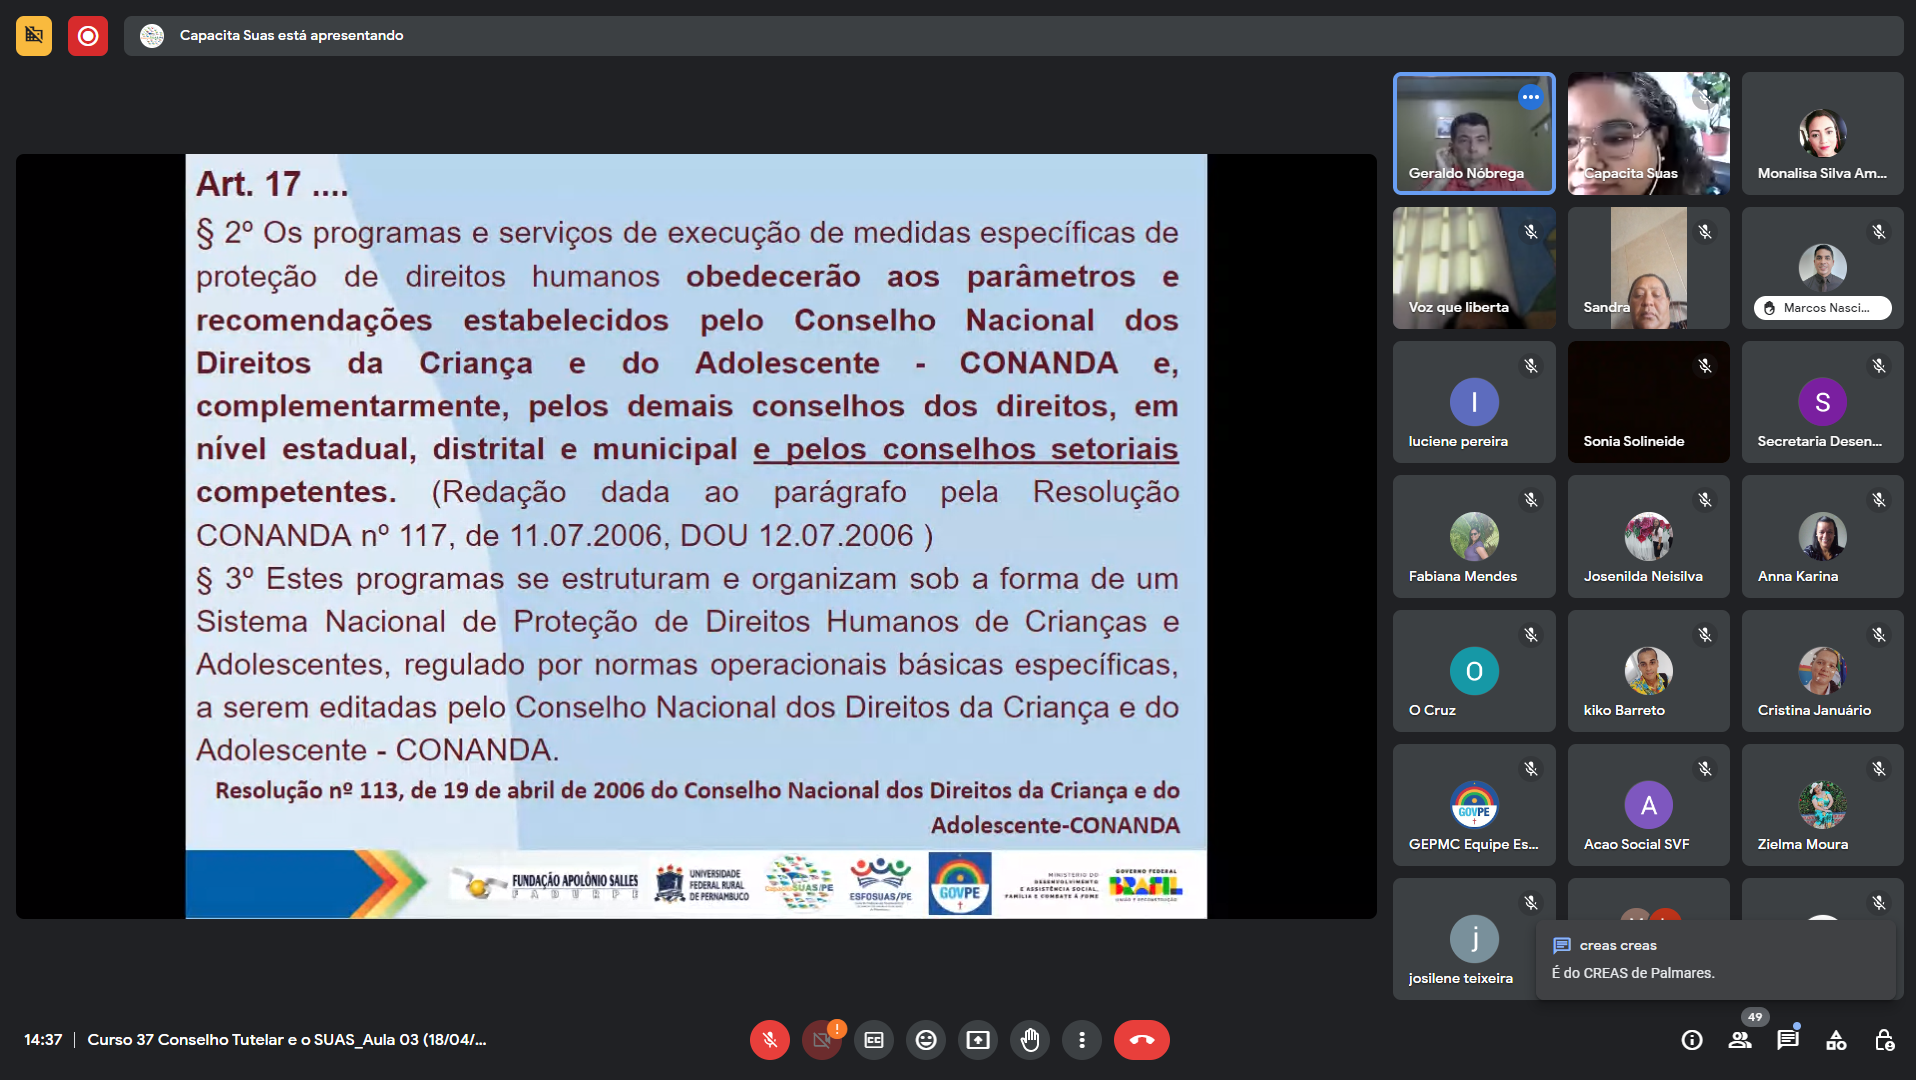Toggle closed captions button
The height and width of the screenshot is (1080, 1916).
click(874, 1040)
